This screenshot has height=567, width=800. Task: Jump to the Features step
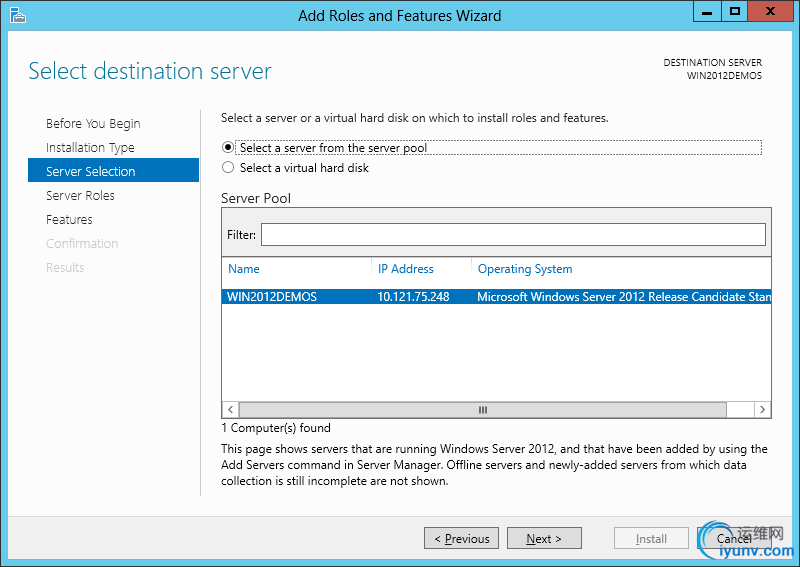point(69,219)
